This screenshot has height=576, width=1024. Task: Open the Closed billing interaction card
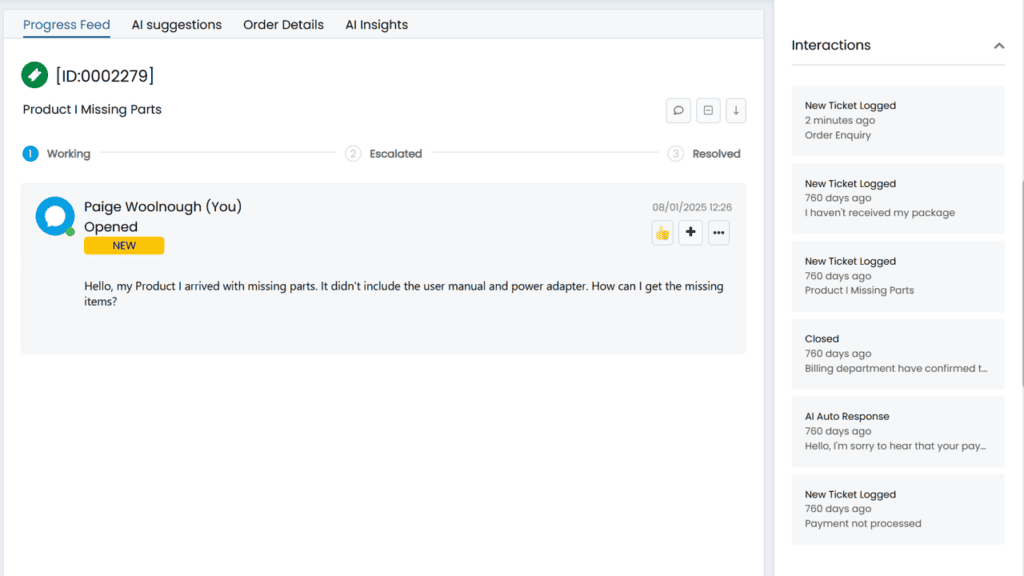click(898, 354)
